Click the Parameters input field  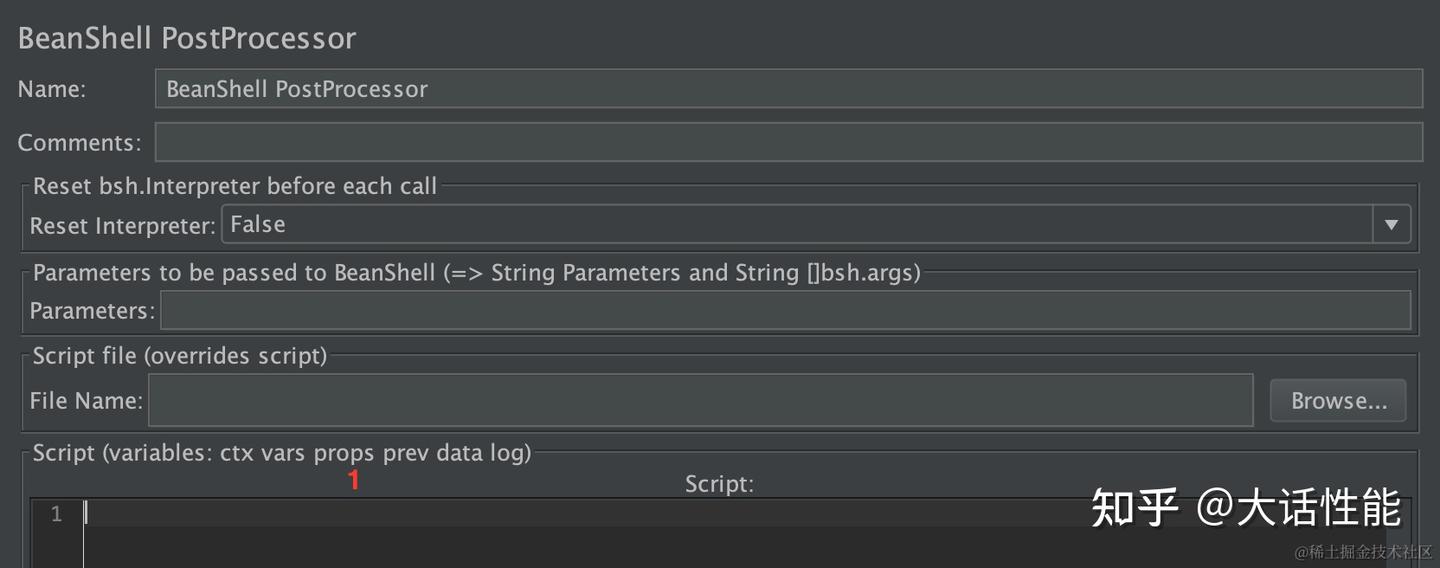785,311
